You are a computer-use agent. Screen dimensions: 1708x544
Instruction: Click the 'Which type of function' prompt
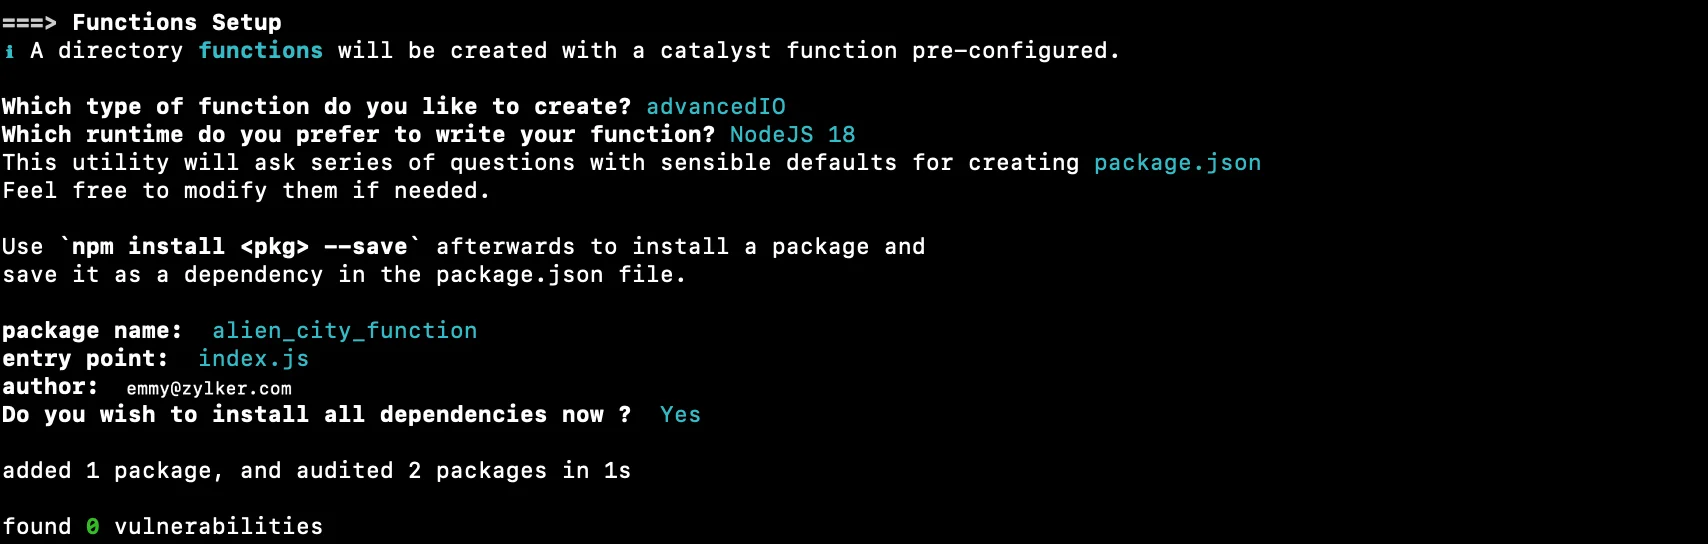point(316,106)
